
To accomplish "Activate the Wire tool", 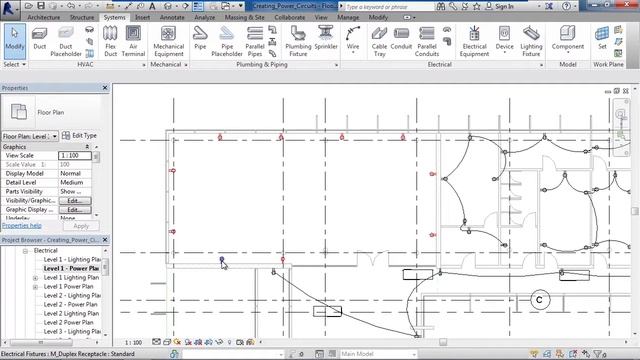I will coord(353,40).
